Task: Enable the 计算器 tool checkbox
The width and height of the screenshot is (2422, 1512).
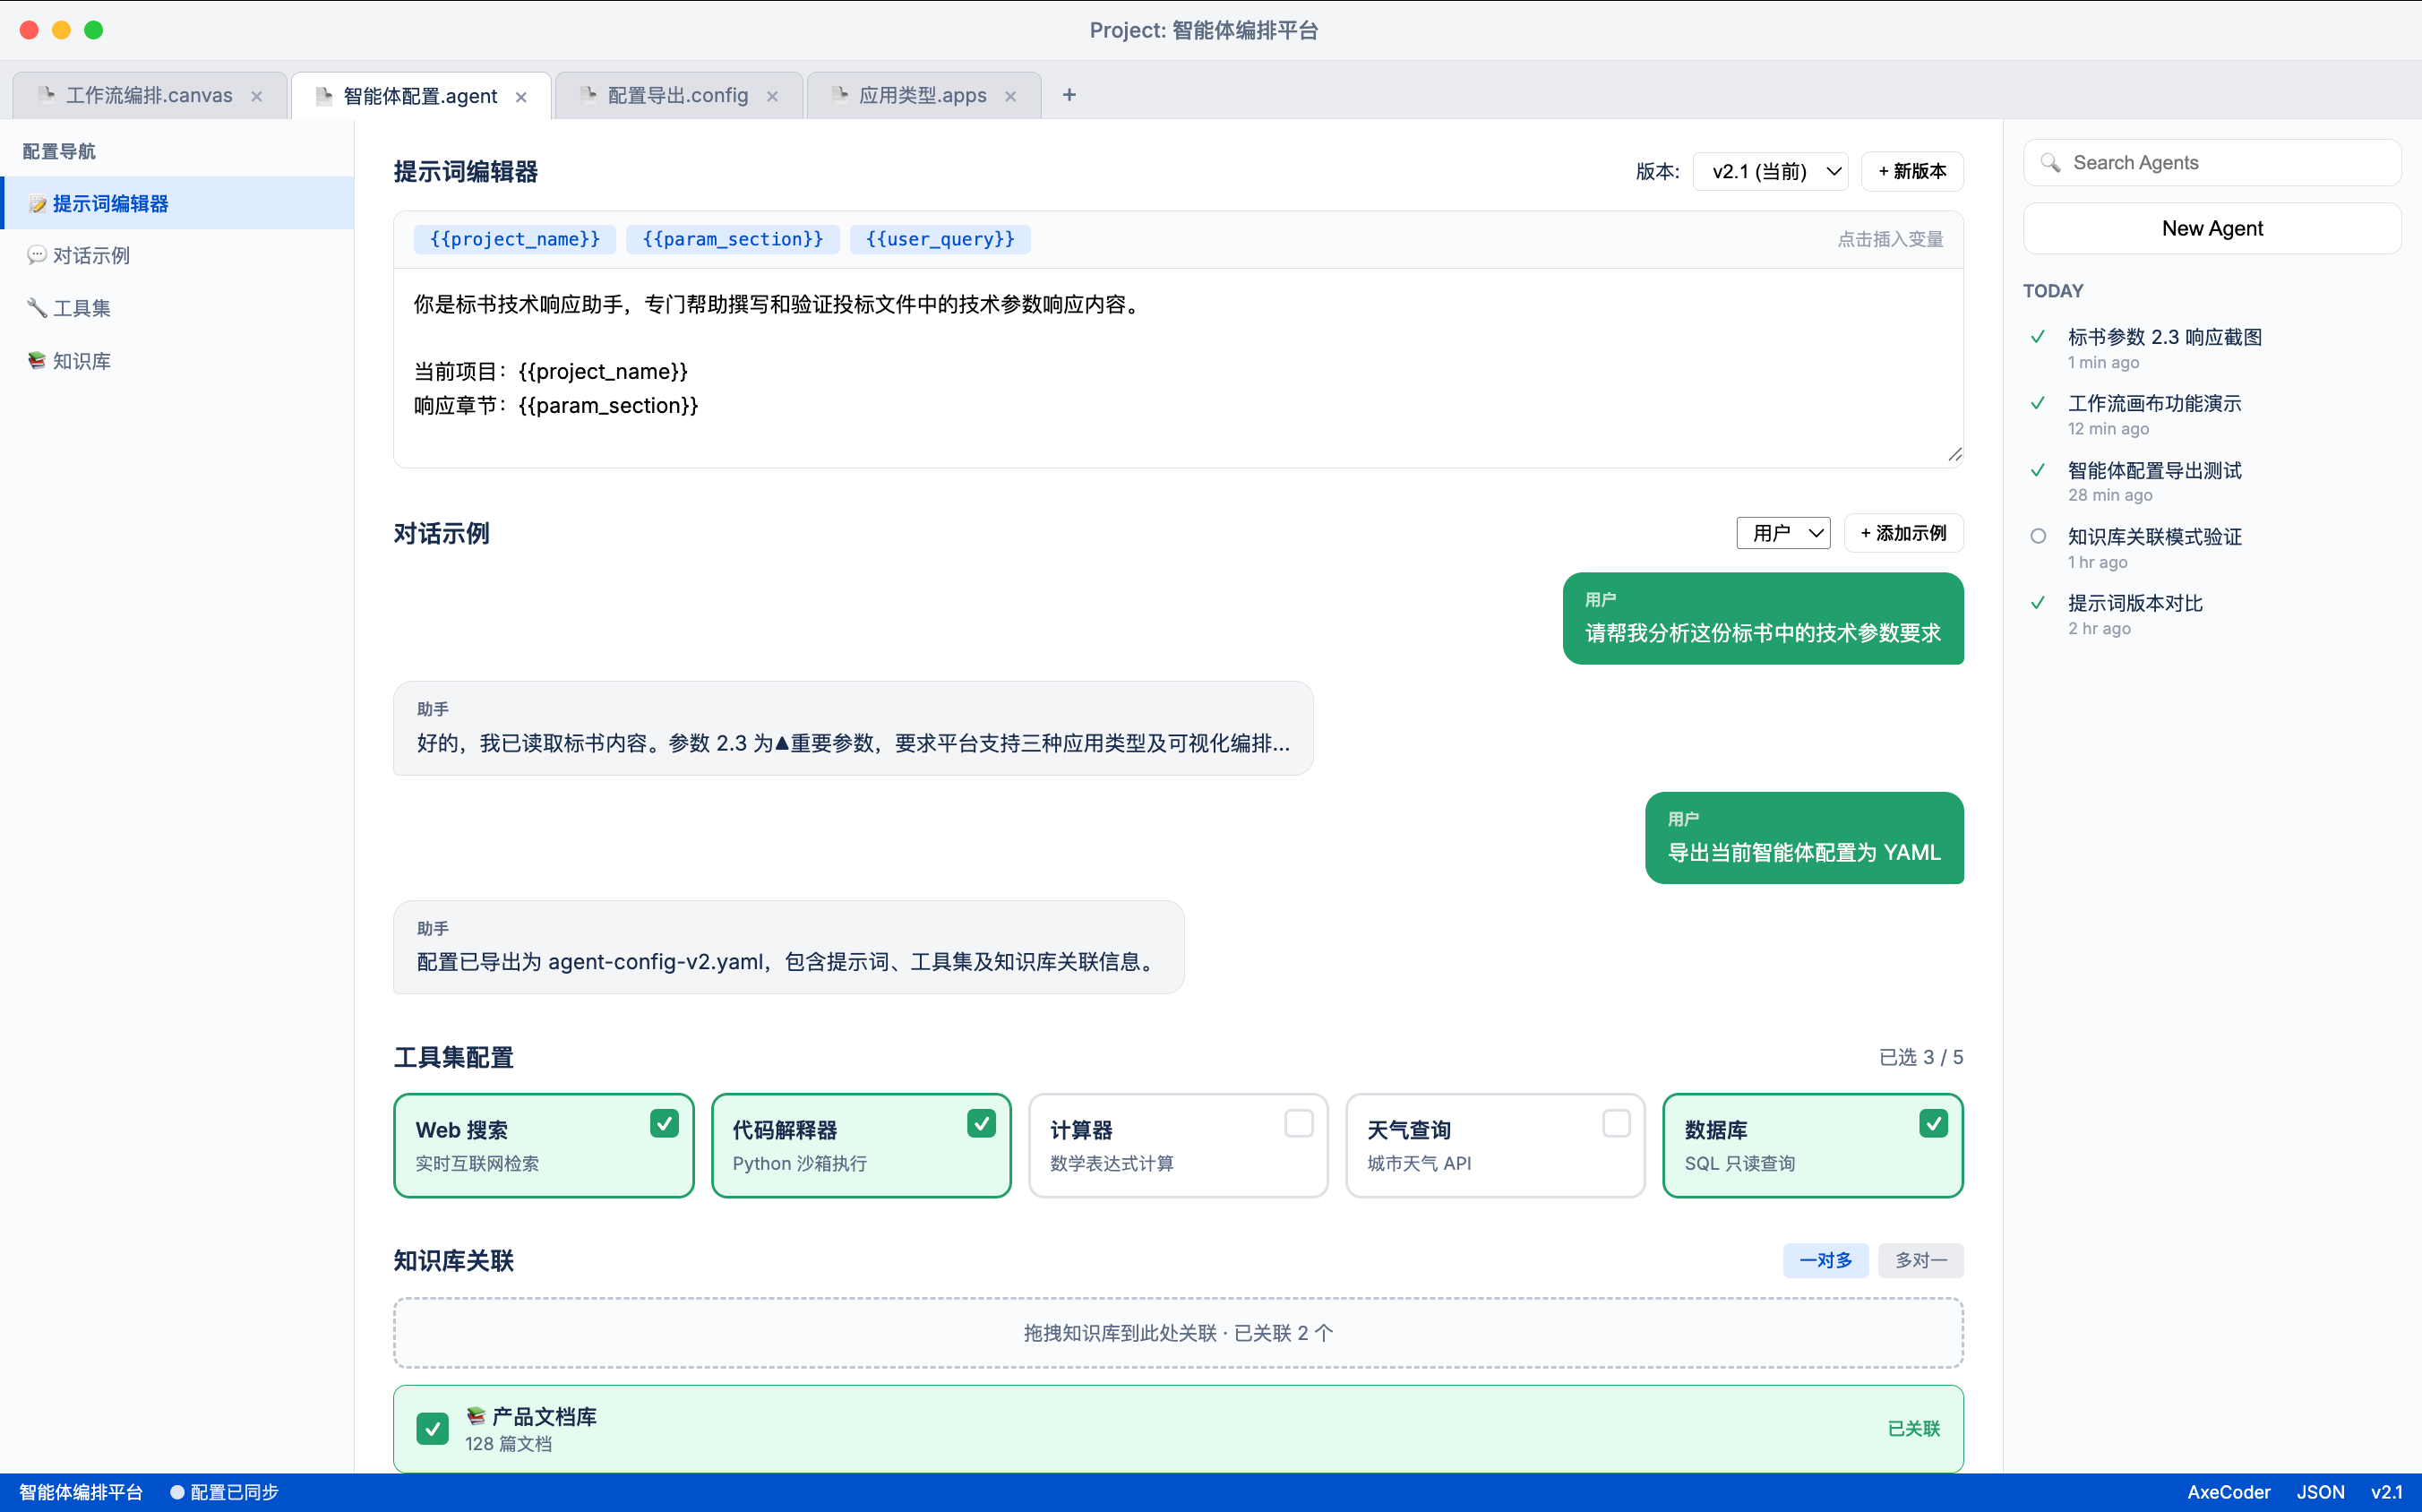Action: pos(1299,1123)
